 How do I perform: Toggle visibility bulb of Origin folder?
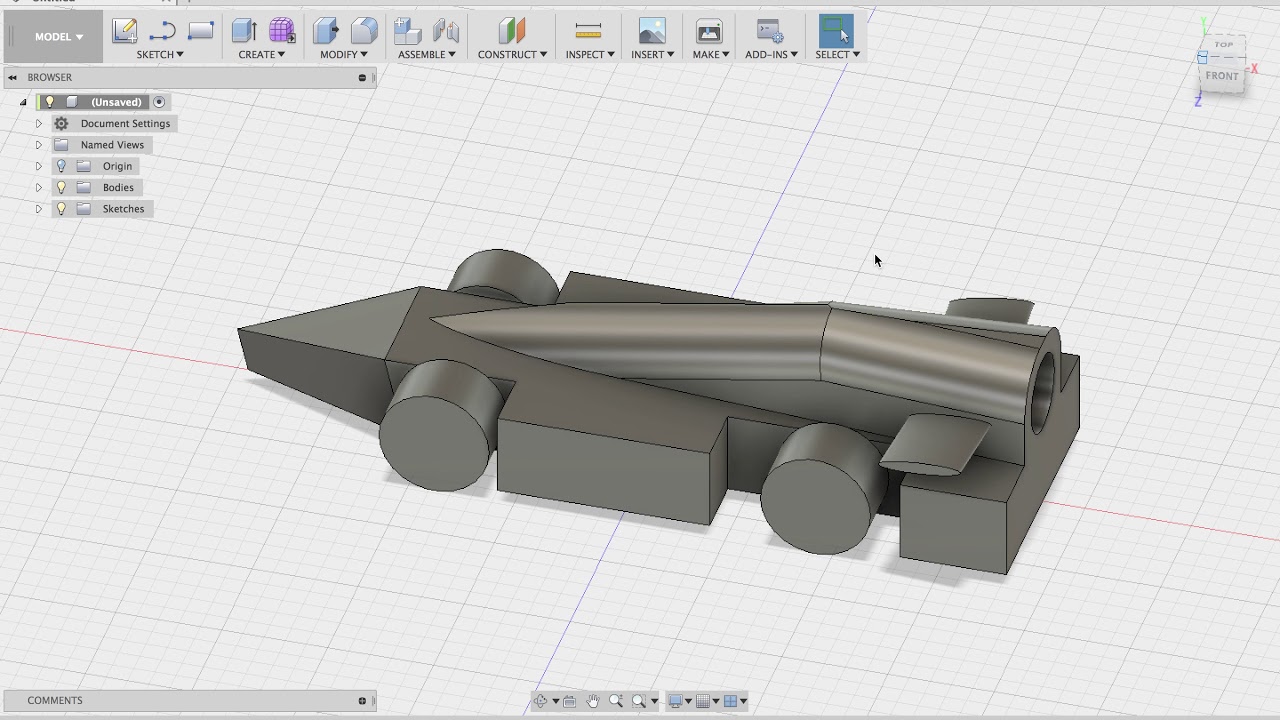61,166
